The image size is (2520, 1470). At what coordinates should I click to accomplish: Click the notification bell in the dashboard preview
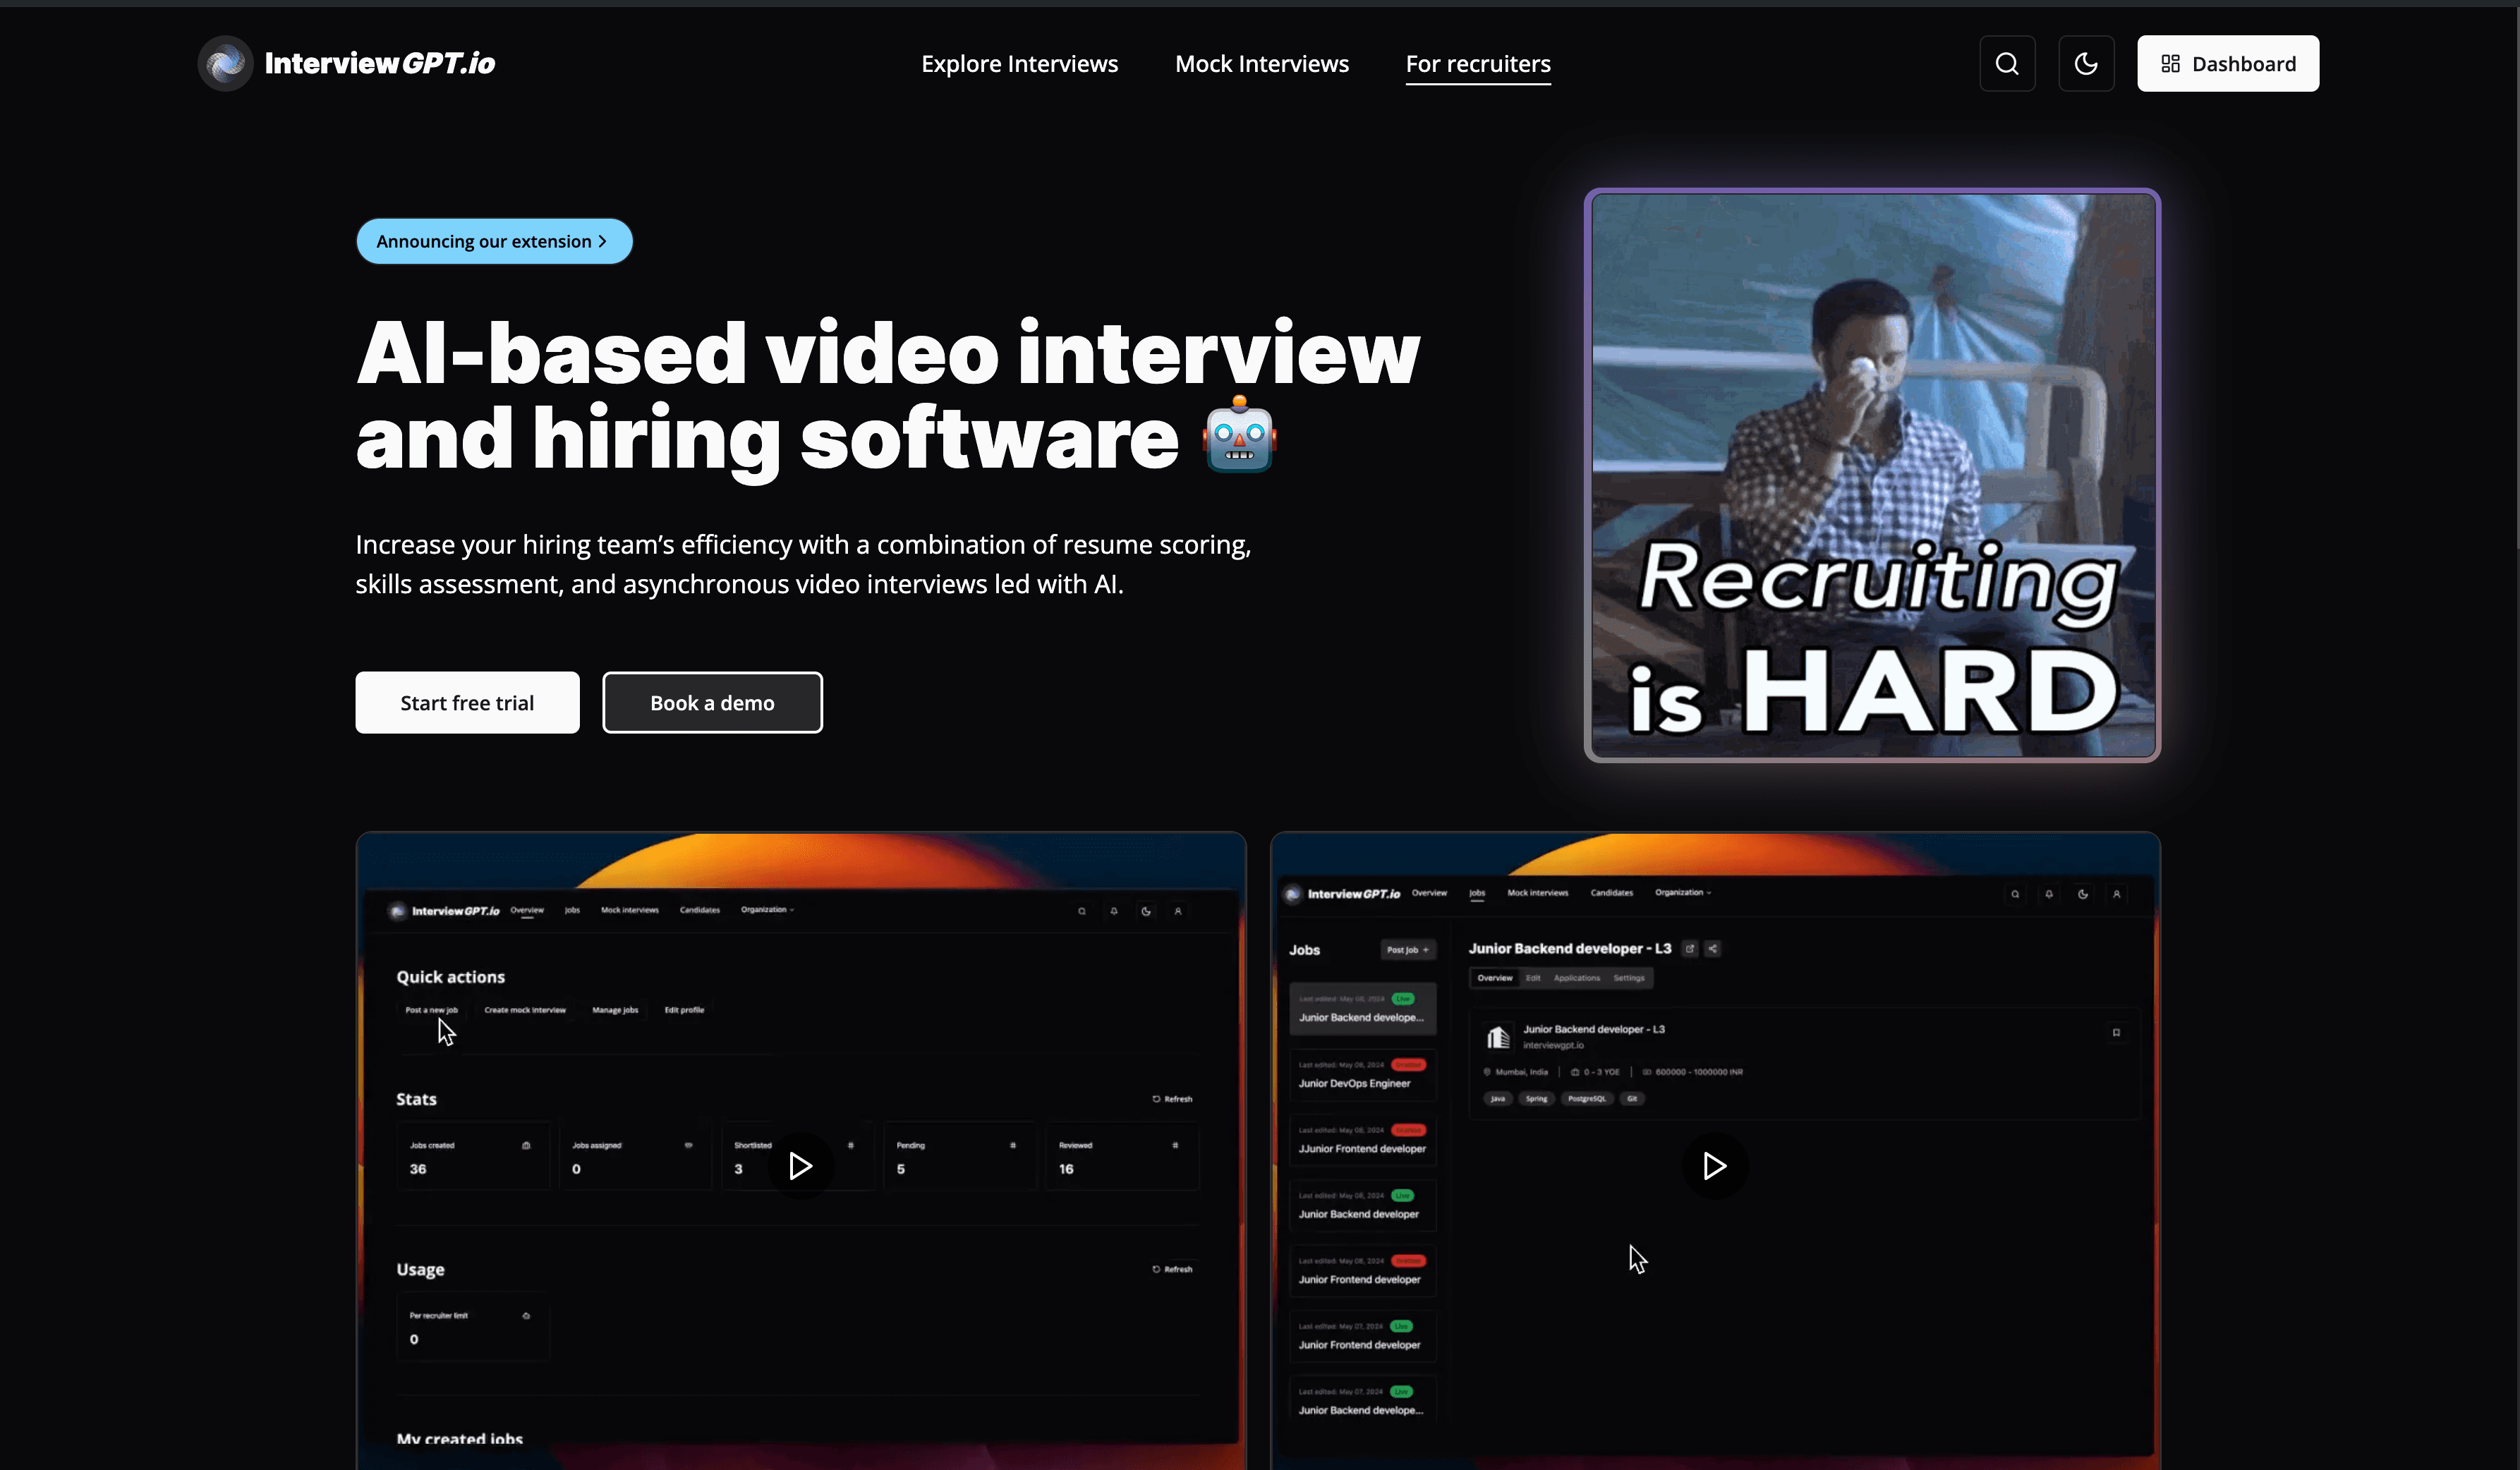click(x=1113, y=912)
